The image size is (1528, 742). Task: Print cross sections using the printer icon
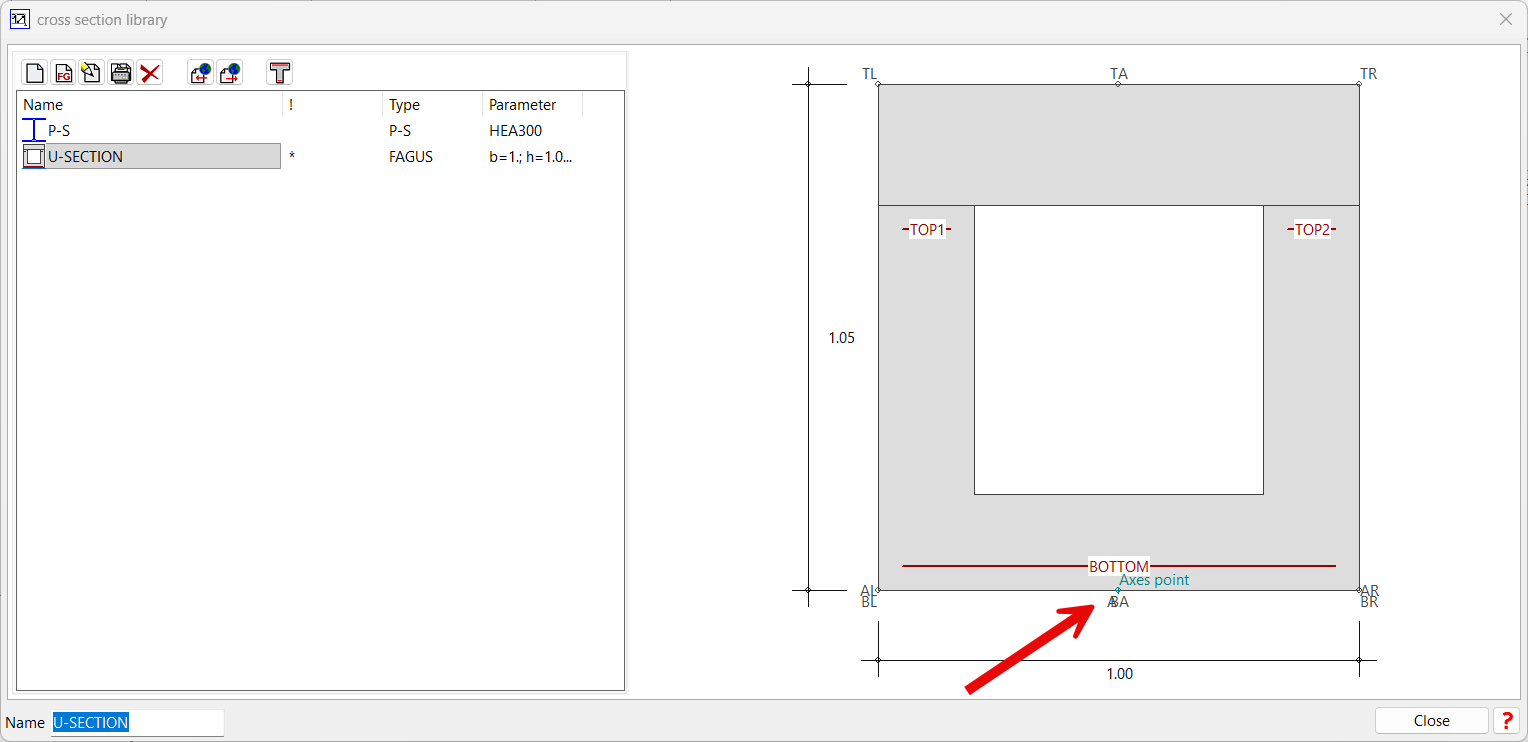121,72
